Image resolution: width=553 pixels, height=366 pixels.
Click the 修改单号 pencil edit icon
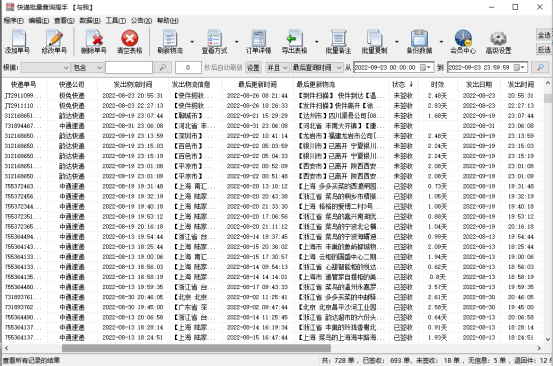click(x=54, y=42)
